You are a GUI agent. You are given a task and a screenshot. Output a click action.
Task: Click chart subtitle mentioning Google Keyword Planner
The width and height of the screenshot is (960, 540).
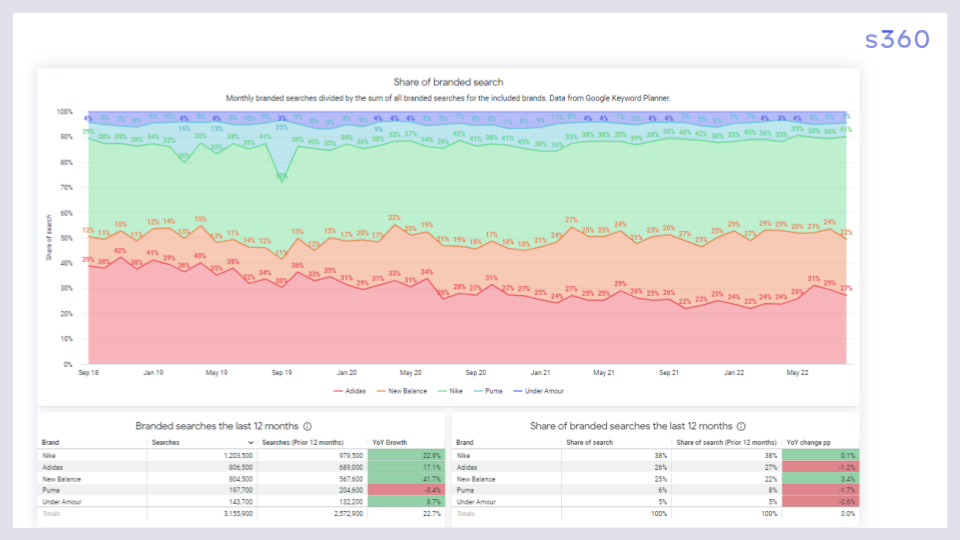[x=448, y=98]
